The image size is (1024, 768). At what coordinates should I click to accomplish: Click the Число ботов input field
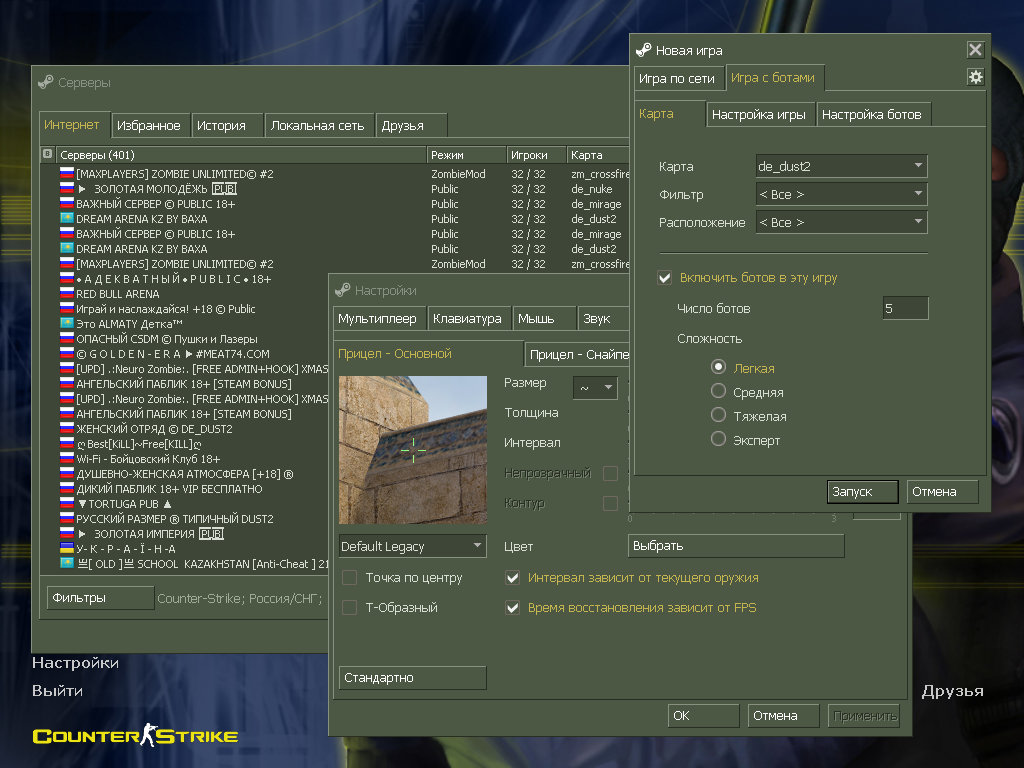tap(904, 308)
